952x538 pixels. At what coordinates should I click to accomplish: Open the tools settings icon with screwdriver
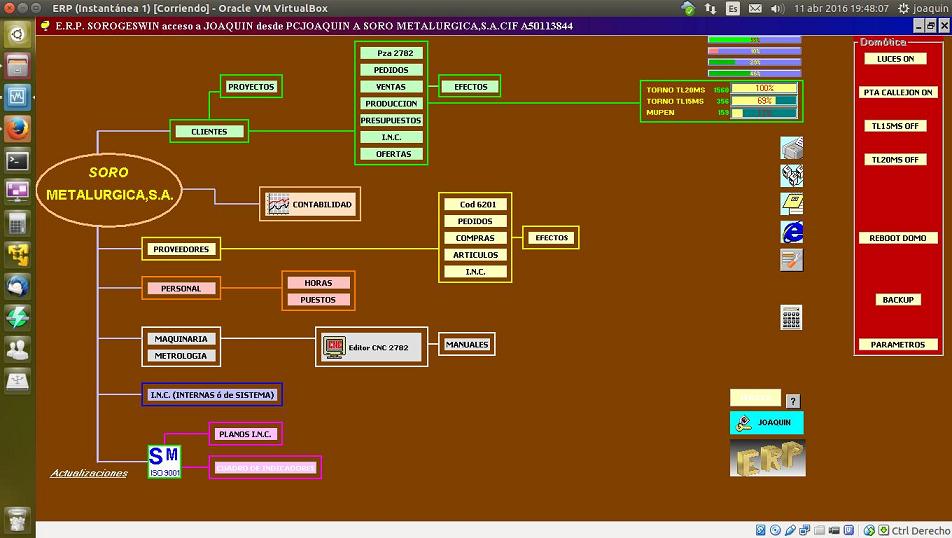pyautogui.click(x=791, y=260)
